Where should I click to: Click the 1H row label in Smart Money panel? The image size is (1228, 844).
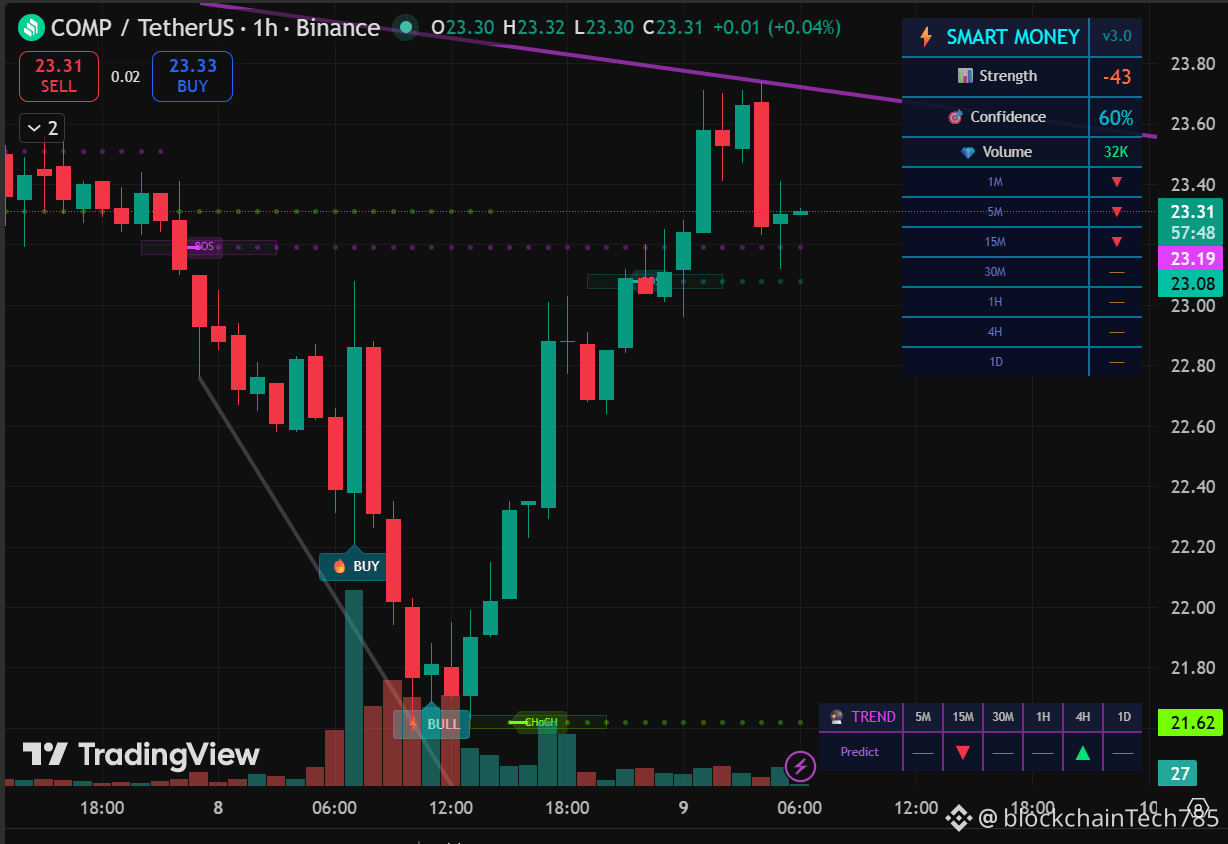point(995,302)
